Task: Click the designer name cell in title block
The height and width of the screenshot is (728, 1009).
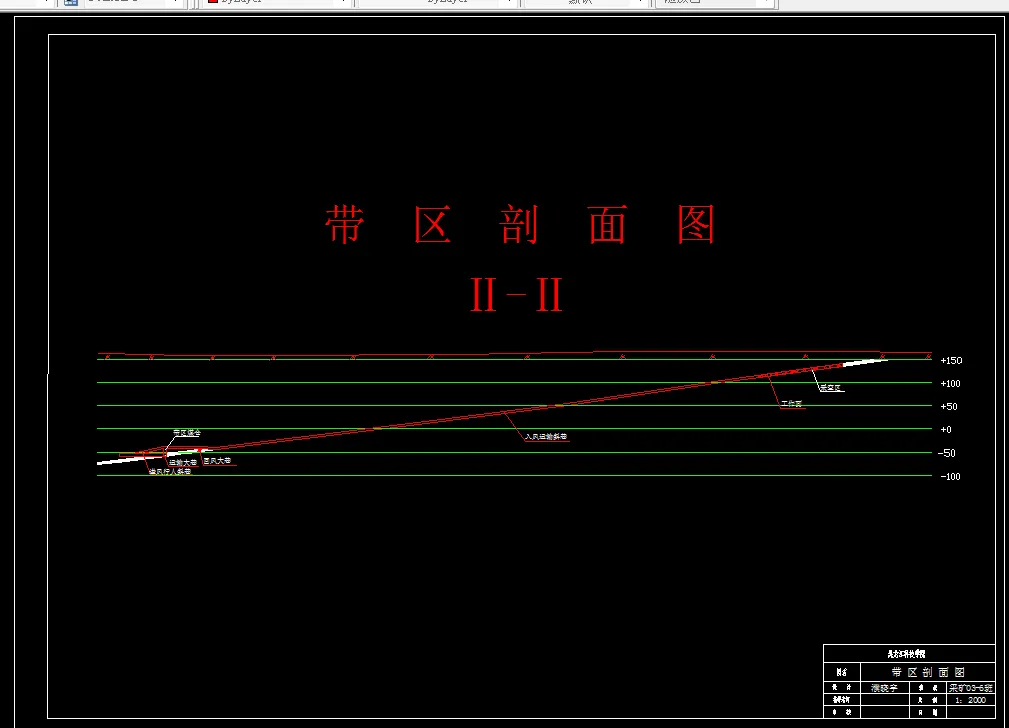Action: [x=885, y=688]
